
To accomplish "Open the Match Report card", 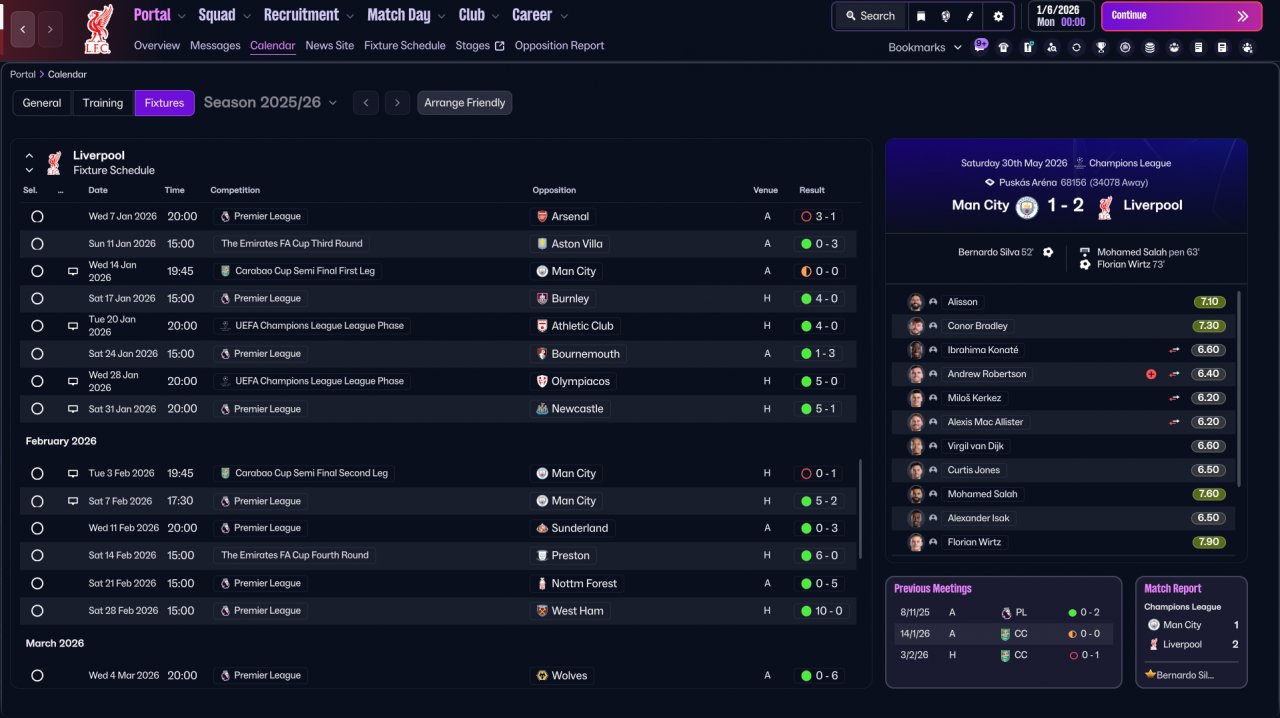I will pyautogui.click(x=1191, y=632).
